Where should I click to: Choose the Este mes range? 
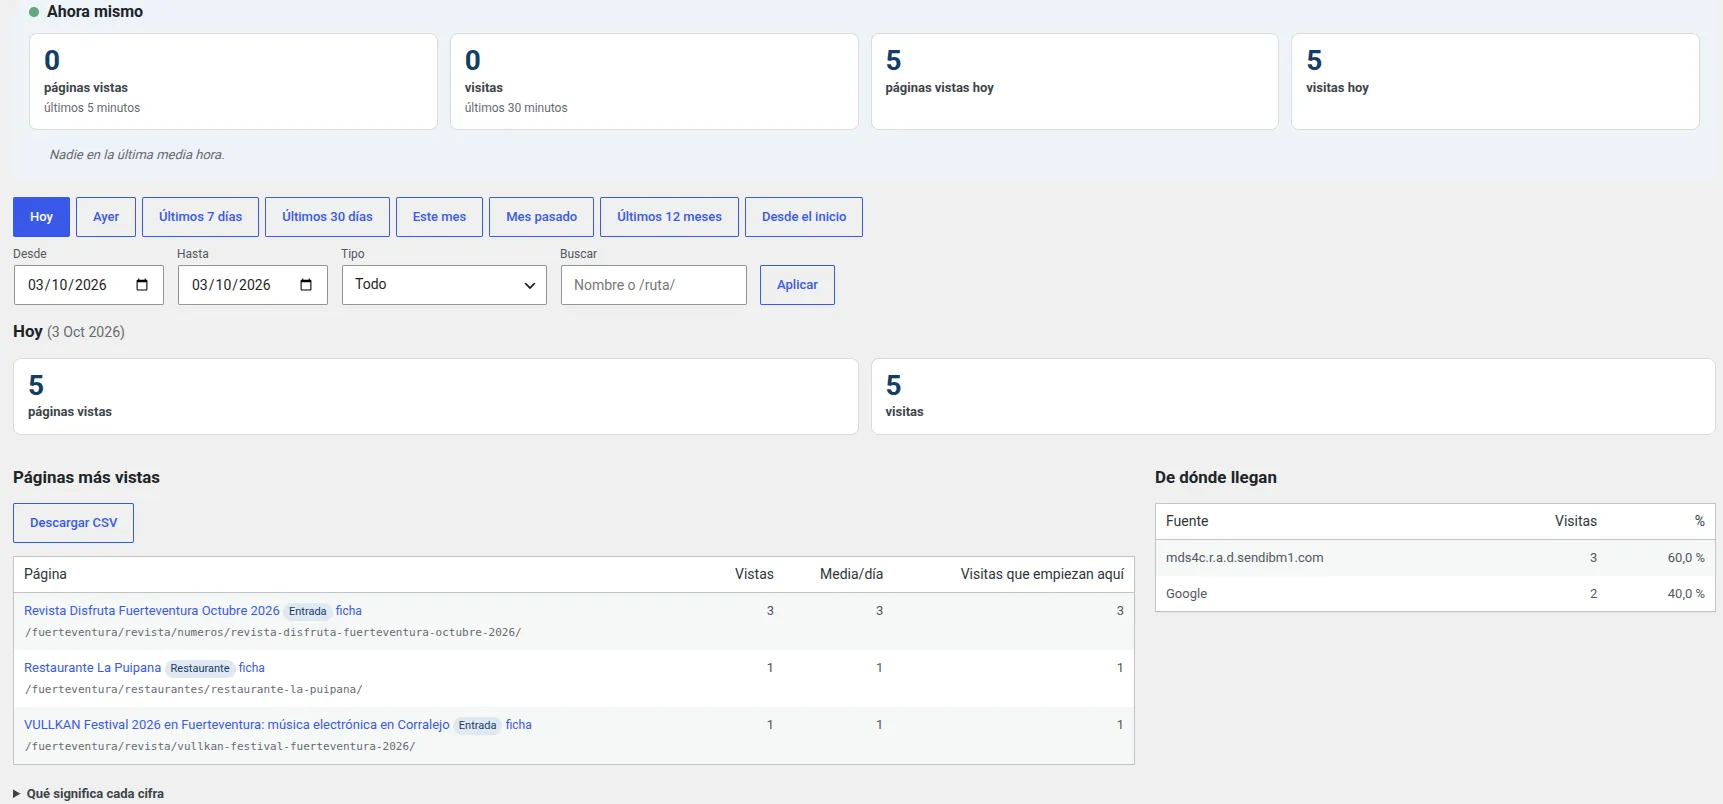(x=439, y=217)
